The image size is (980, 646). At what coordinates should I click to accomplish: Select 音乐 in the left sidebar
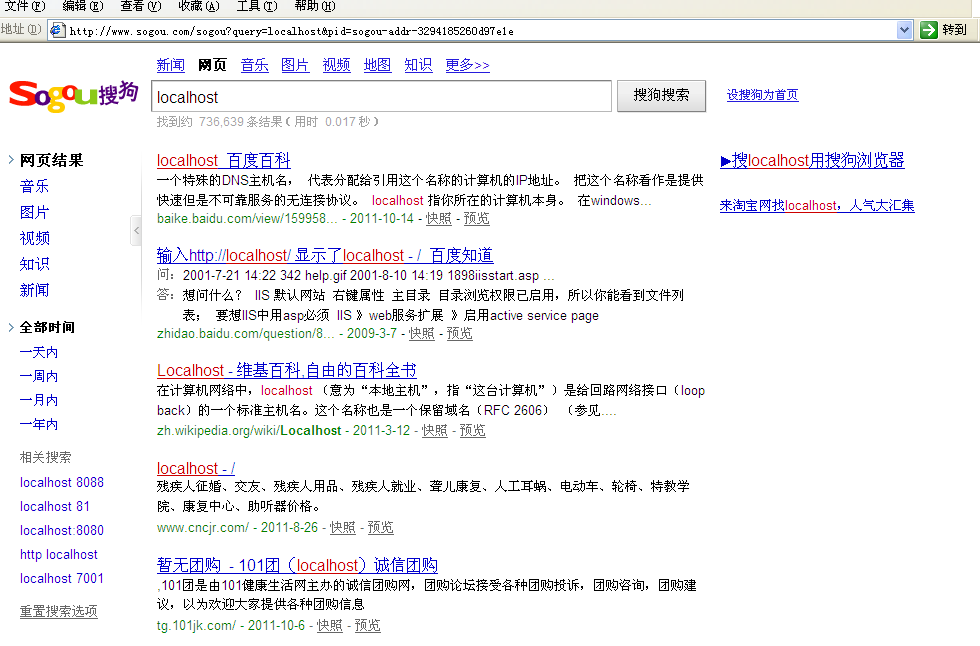pyautogui.click(x=34, y=186)
